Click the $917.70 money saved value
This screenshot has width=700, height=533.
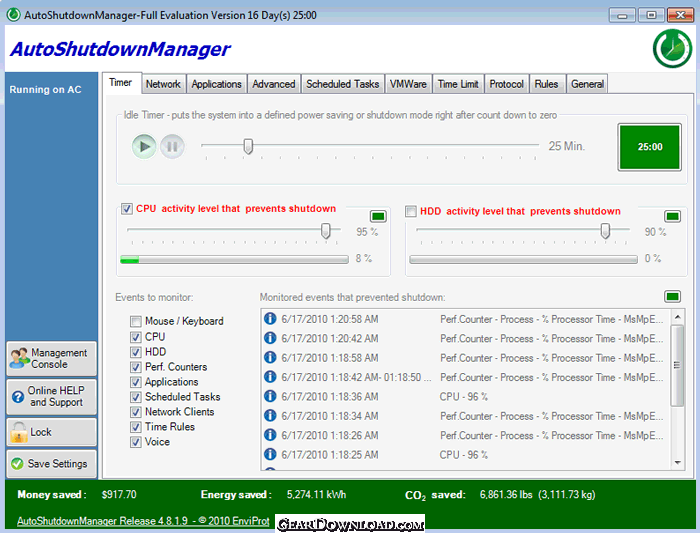pos(119,495)
